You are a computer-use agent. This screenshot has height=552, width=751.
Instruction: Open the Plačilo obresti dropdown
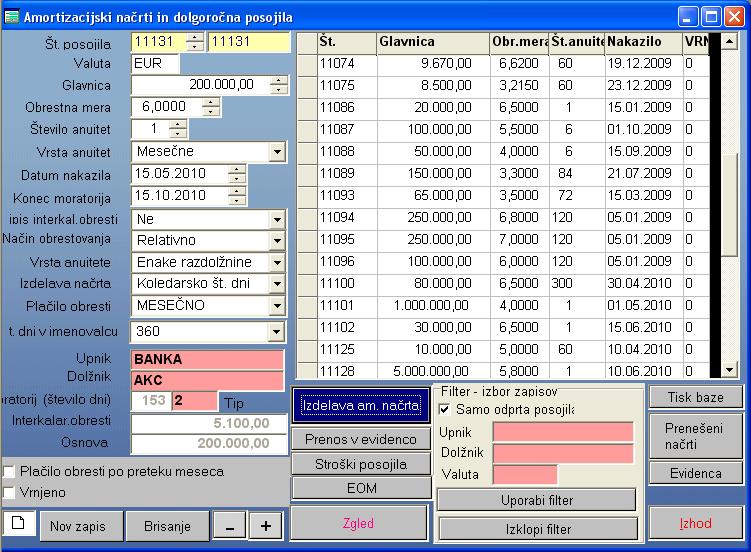[277, 306]
